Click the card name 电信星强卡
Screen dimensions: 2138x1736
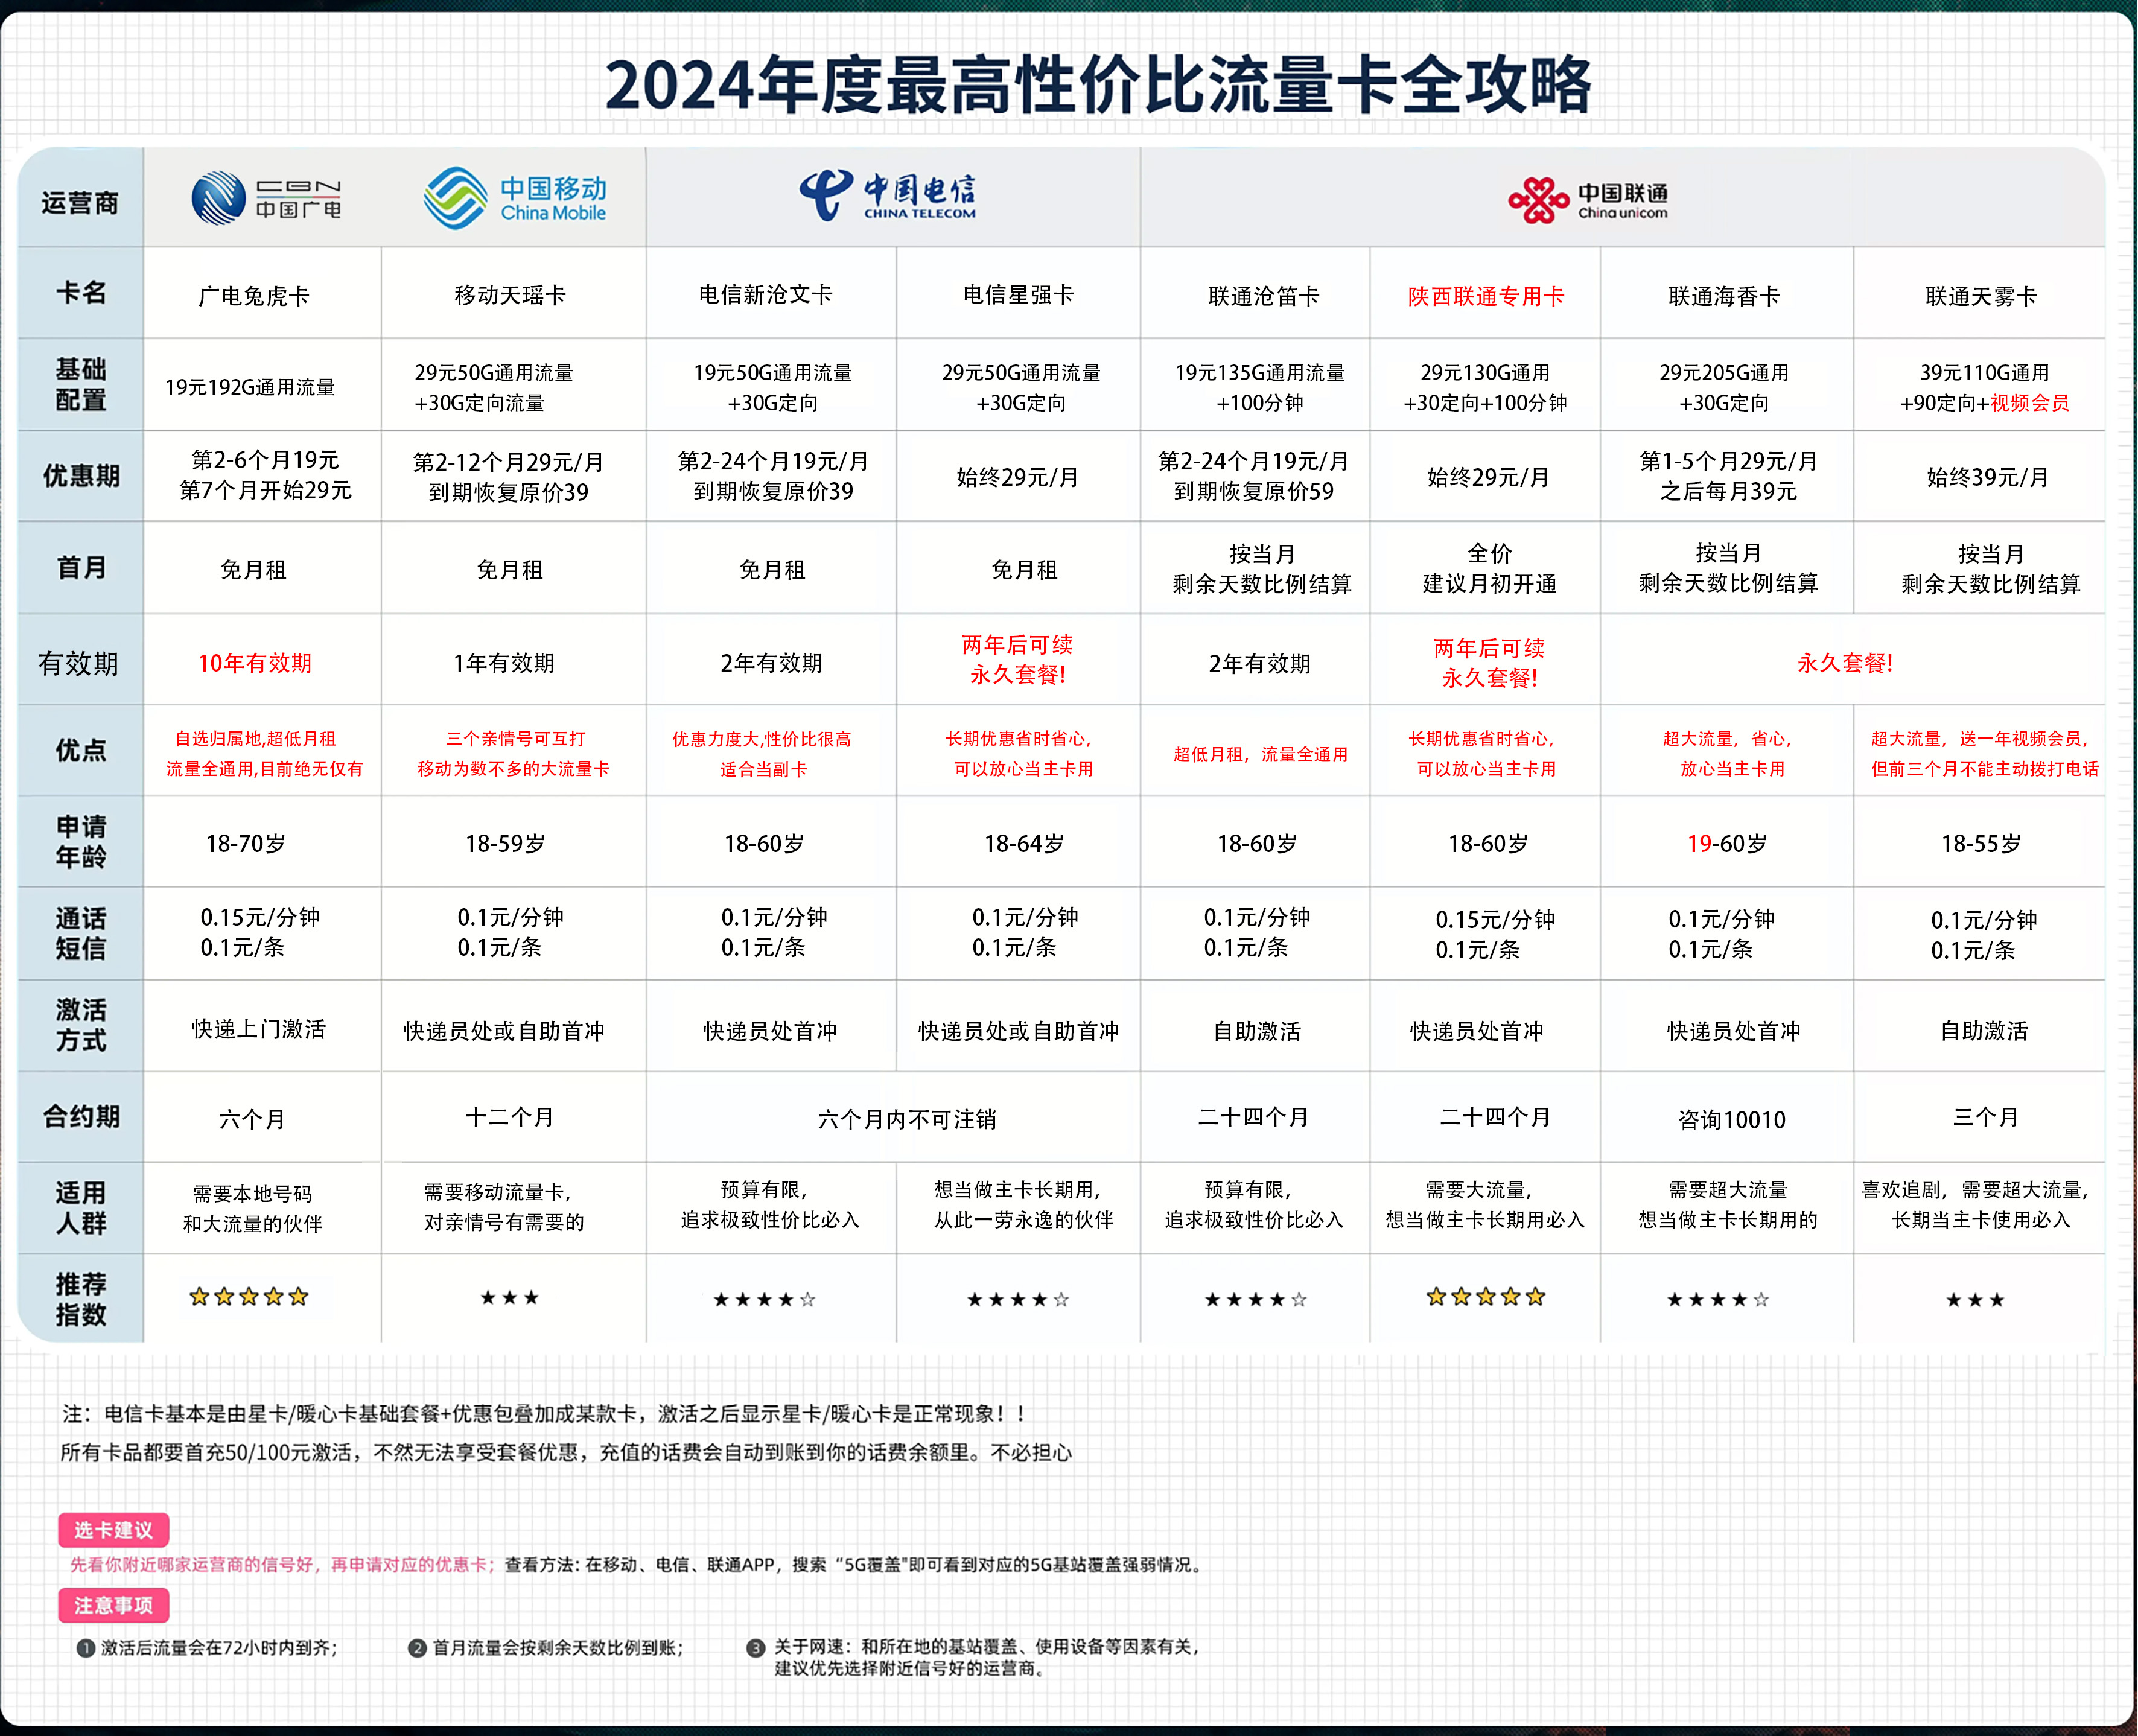click(x=1018, y=294)
